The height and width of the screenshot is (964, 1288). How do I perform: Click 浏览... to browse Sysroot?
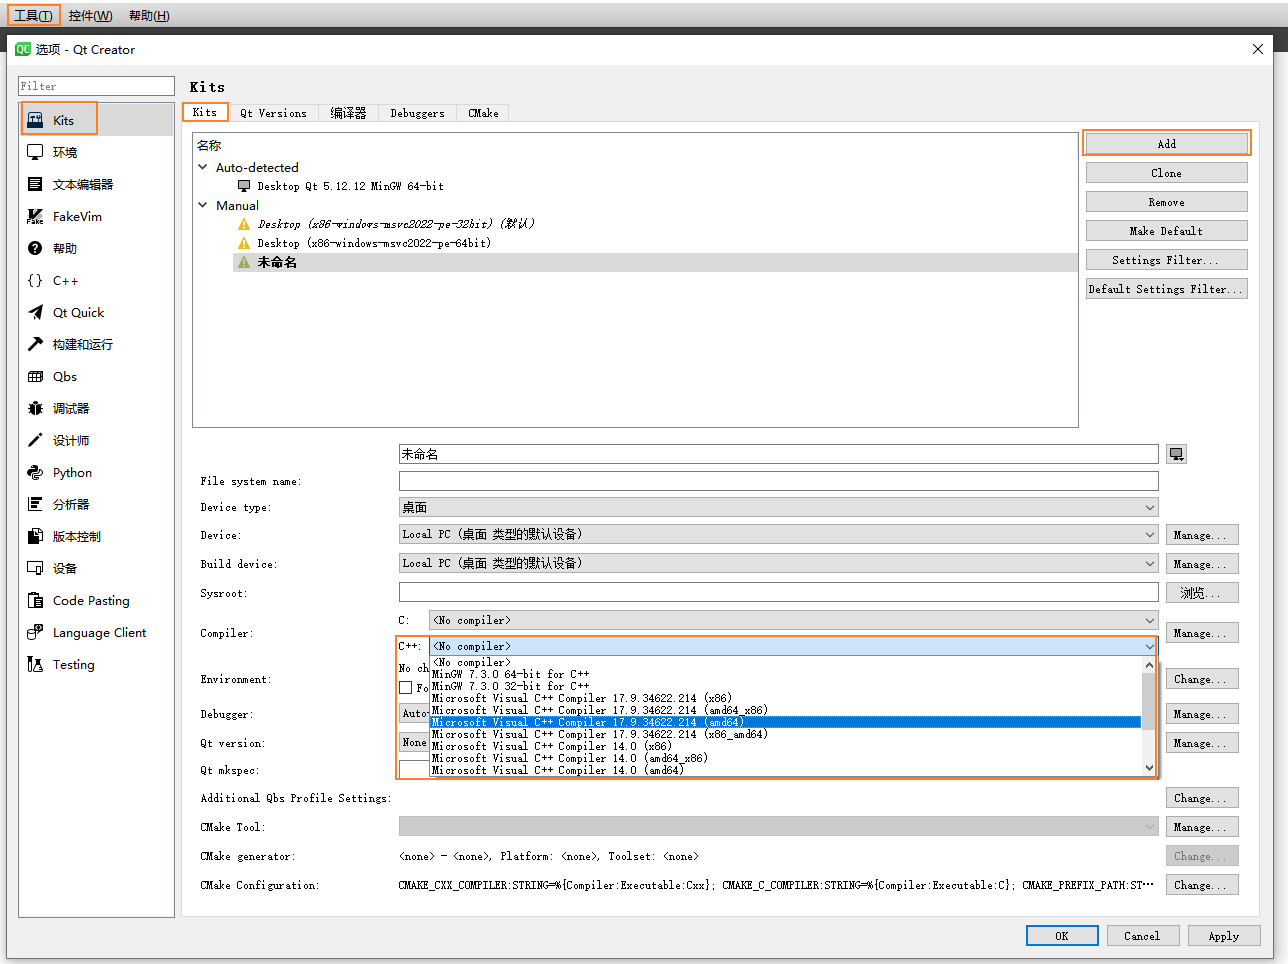[x=1202, y=593]
